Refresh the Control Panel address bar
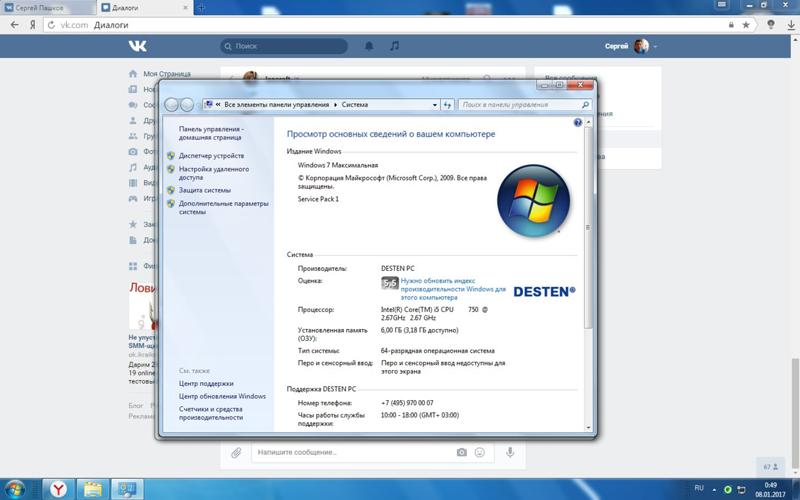800x500 pixels. (x=447, y=105)
